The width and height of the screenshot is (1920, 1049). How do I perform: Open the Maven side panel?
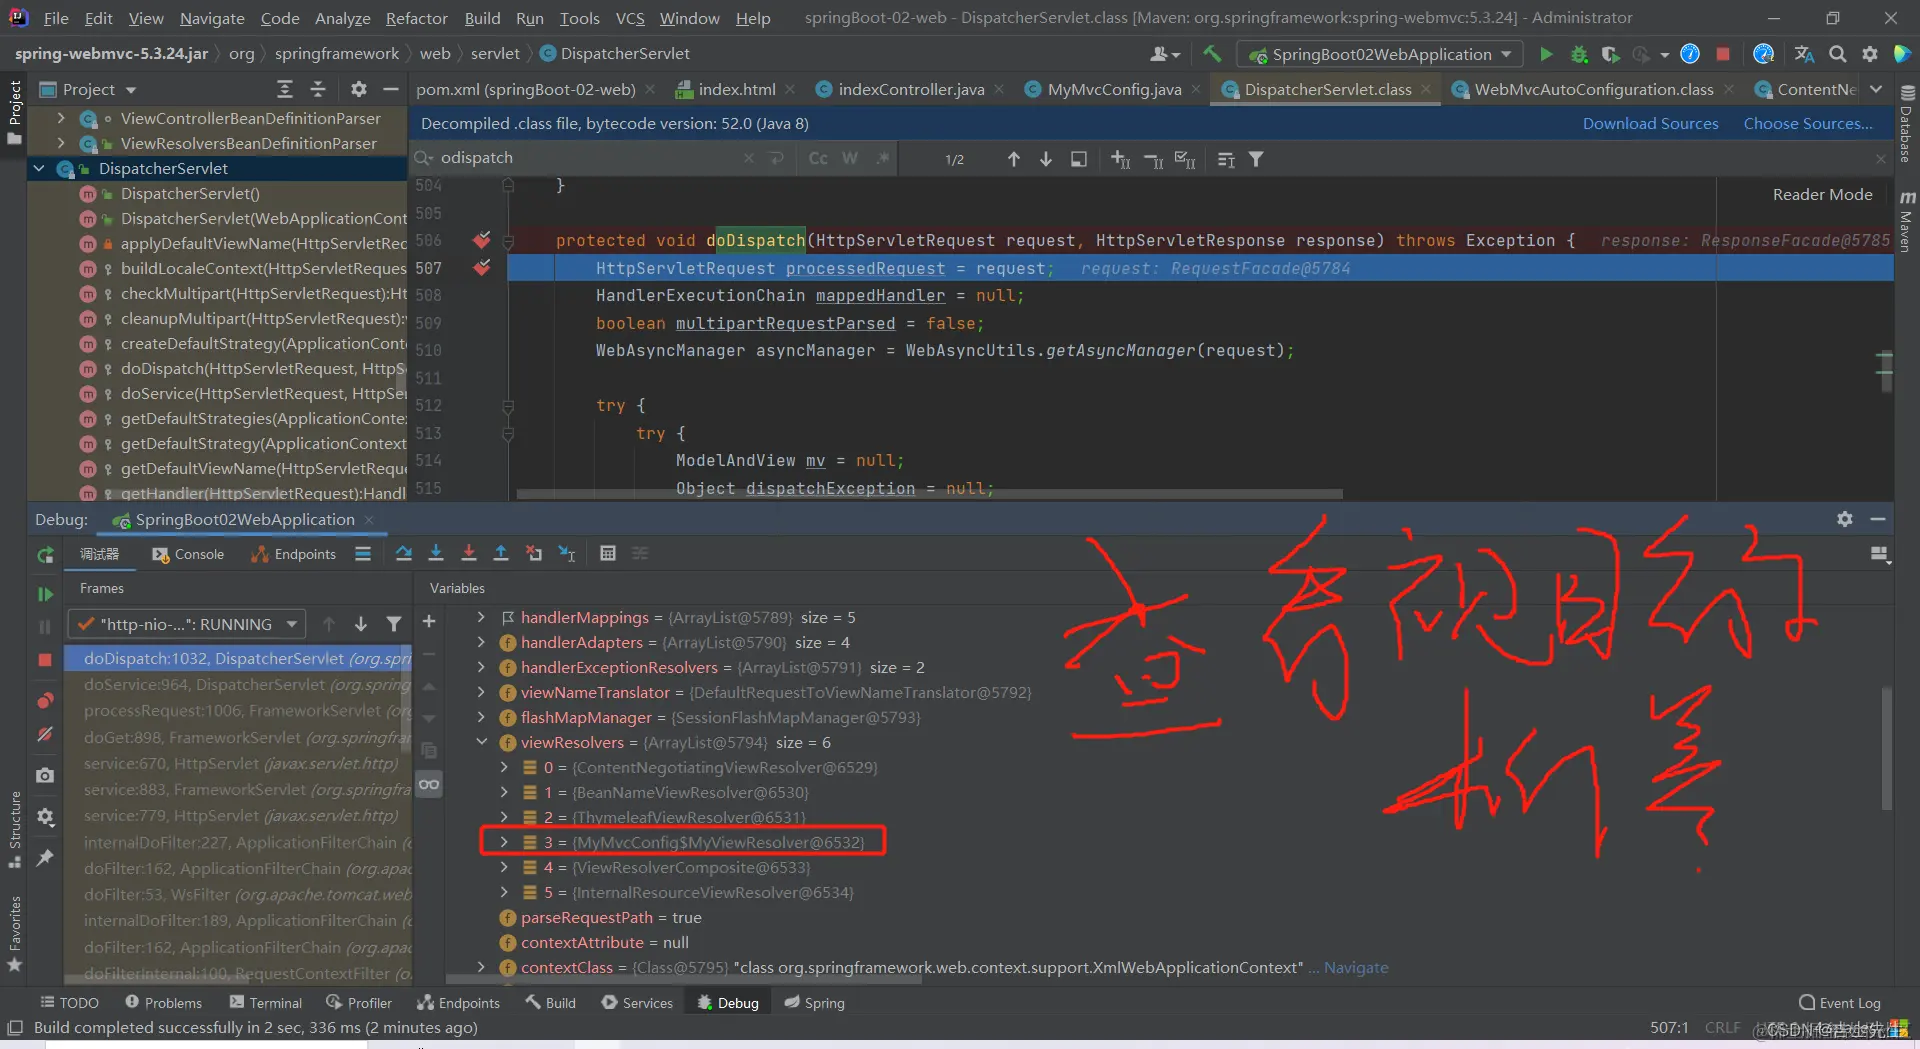click(1908, 222)
